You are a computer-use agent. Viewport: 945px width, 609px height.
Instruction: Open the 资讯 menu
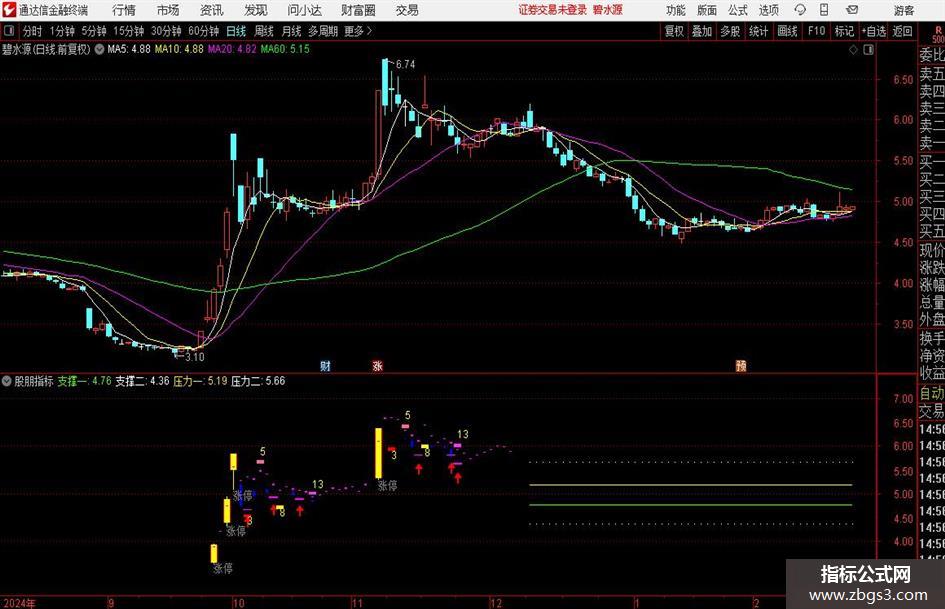(x=212, y=10)
